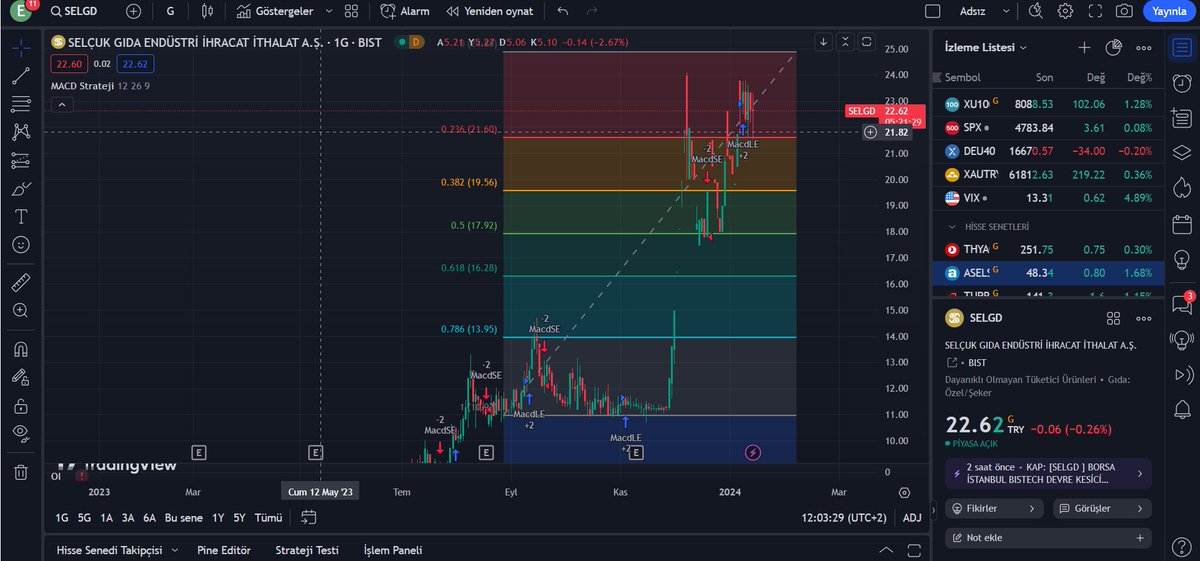The height and width of the screenshot is (561, 1200).
Task: Remove drawings with trash icon
Action: click(x=20, y=472)
